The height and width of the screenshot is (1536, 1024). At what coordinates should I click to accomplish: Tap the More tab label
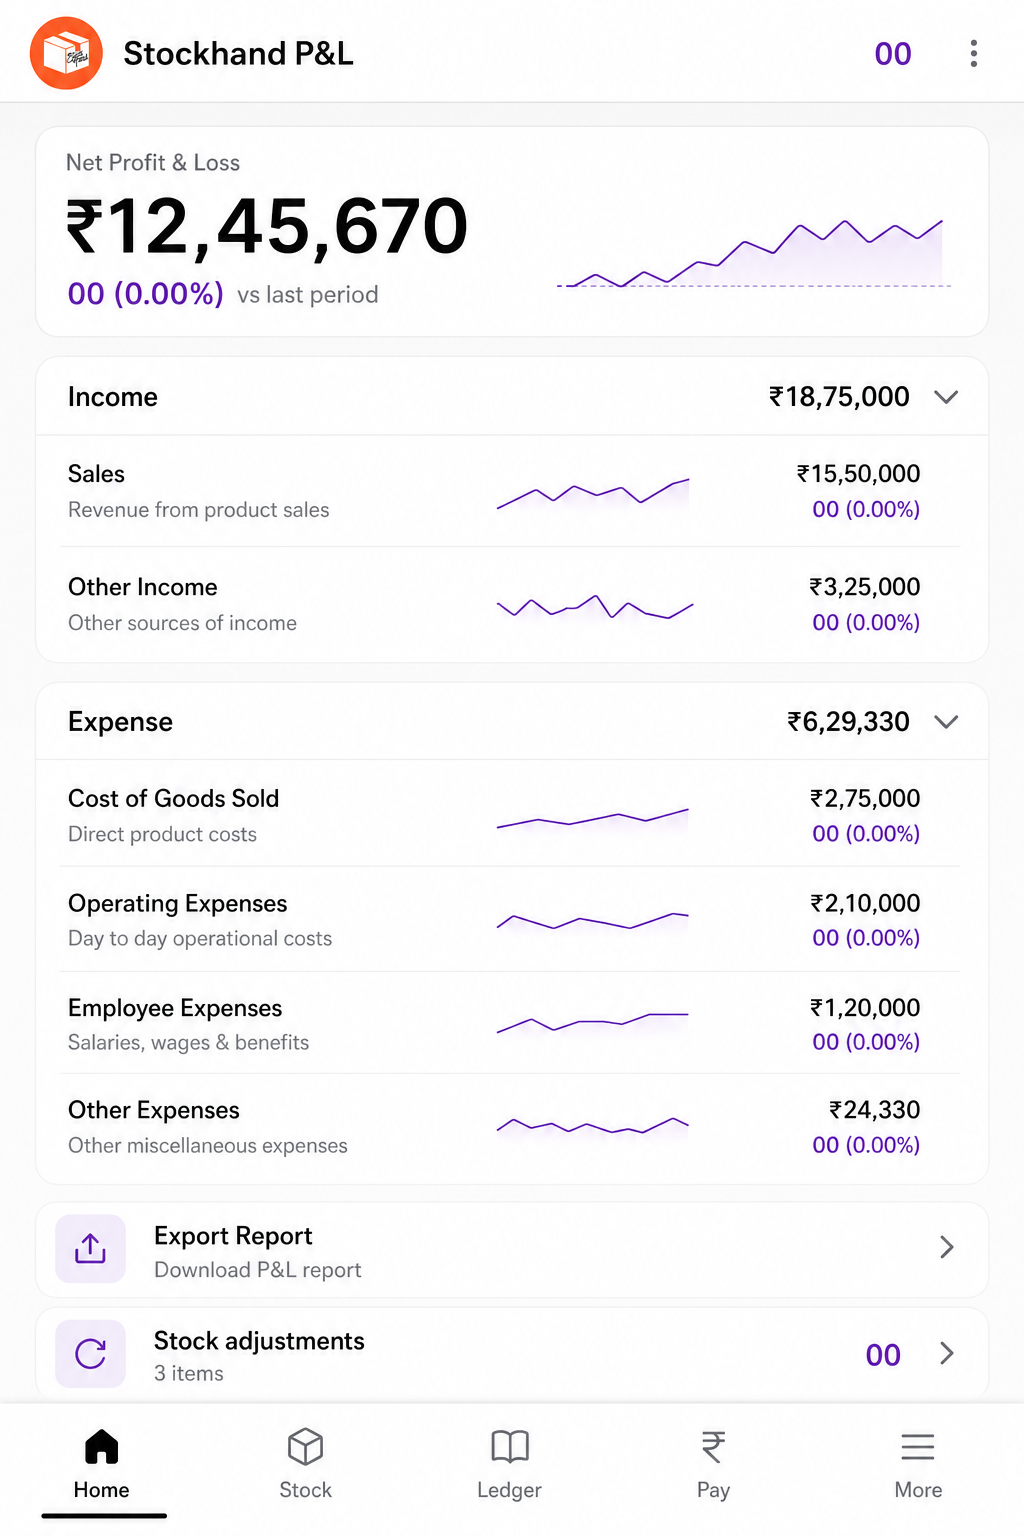tap(918, 1490)
